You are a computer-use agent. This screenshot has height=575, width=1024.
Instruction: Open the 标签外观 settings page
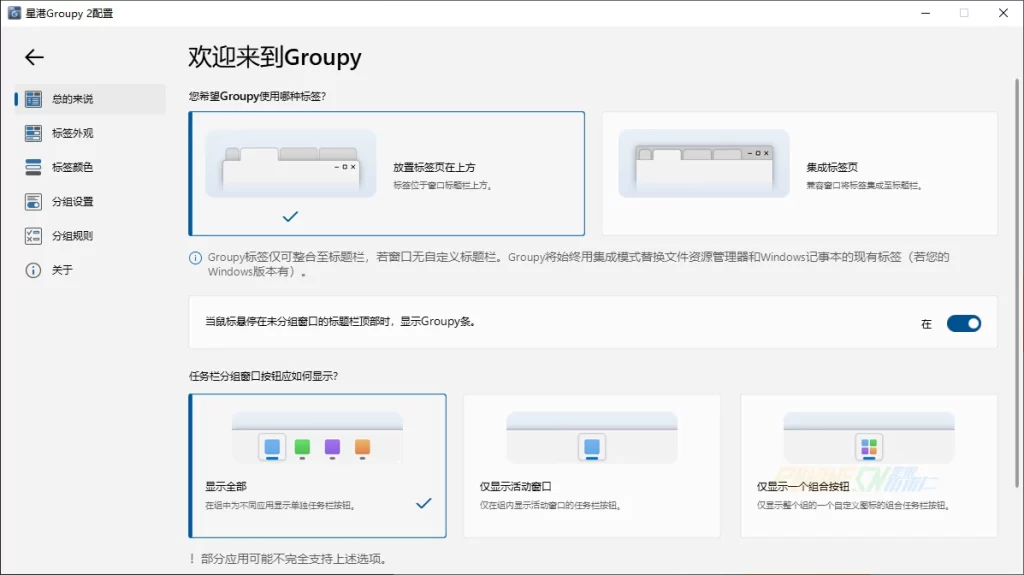point(73,133)
